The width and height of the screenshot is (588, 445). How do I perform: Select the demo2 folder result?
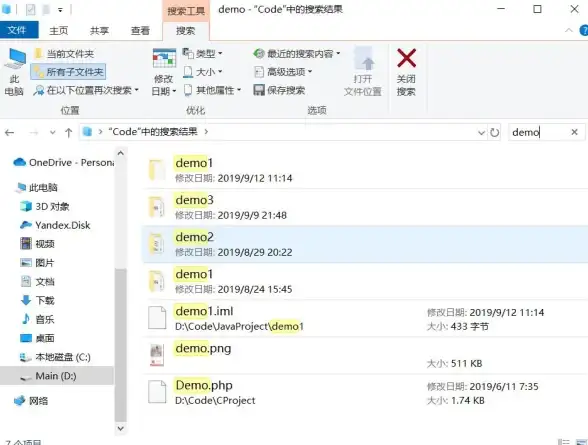[x=365, y=244]
